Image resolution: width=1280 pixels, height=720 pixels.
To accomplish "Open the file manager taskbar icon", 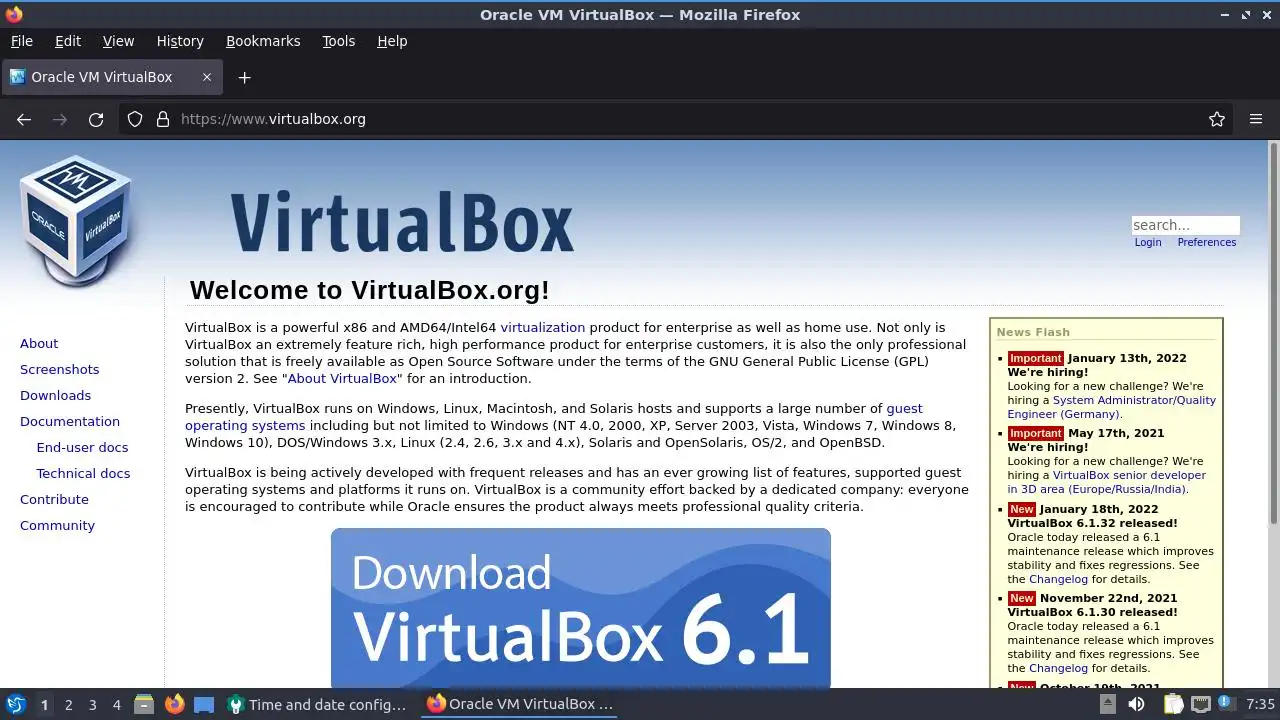I will [144, 704].
